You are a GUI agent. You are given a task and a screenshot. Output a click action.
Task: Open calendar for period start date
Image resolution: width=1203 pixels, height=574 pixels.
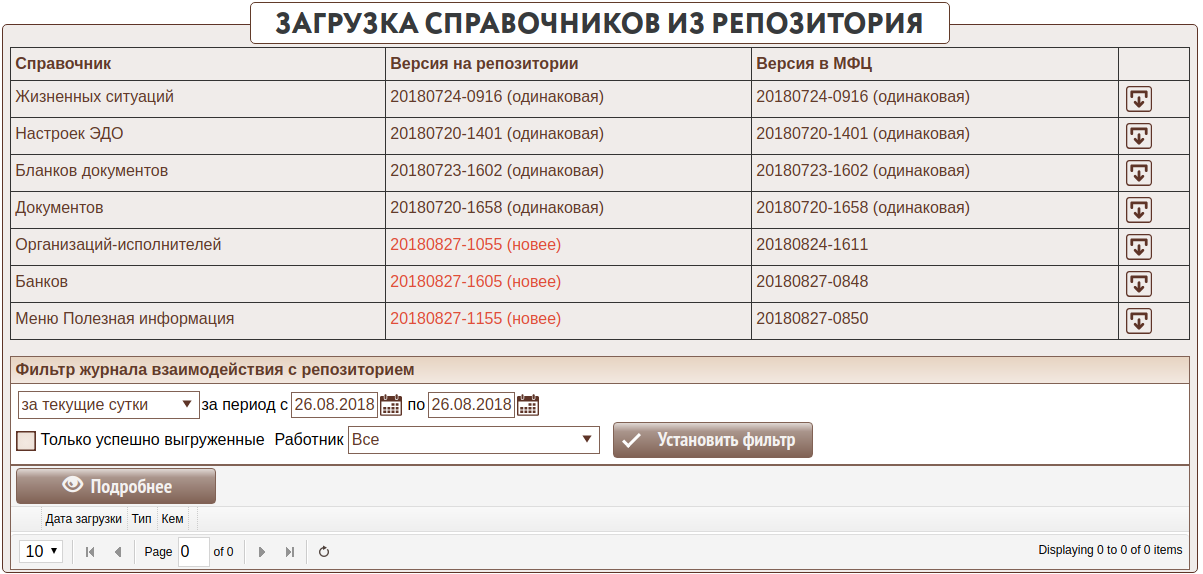click(x=391, y=405)
